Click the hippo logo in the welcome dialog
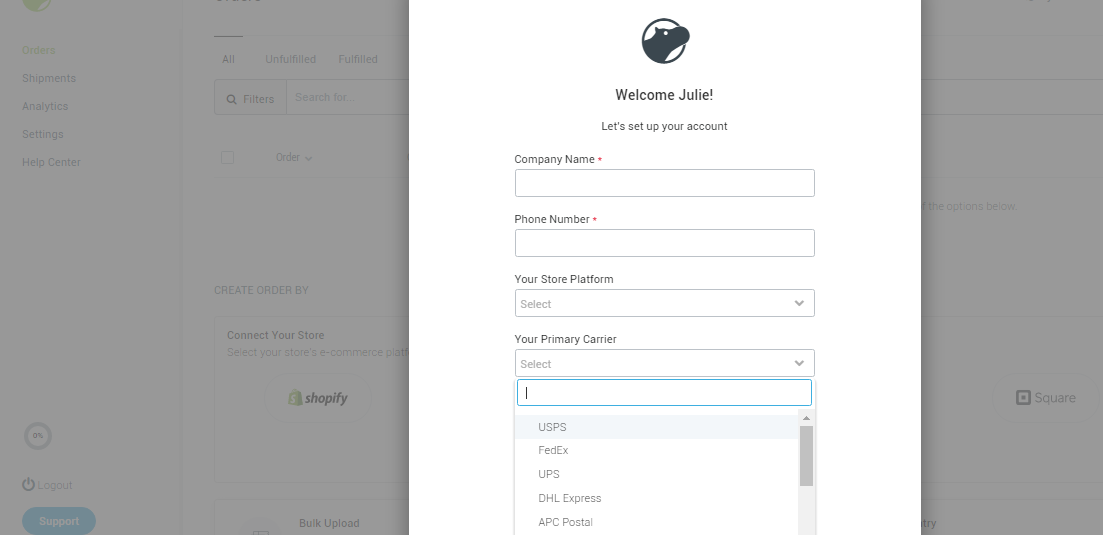This screenshot has height=535, width=1103. click(665, 41)
